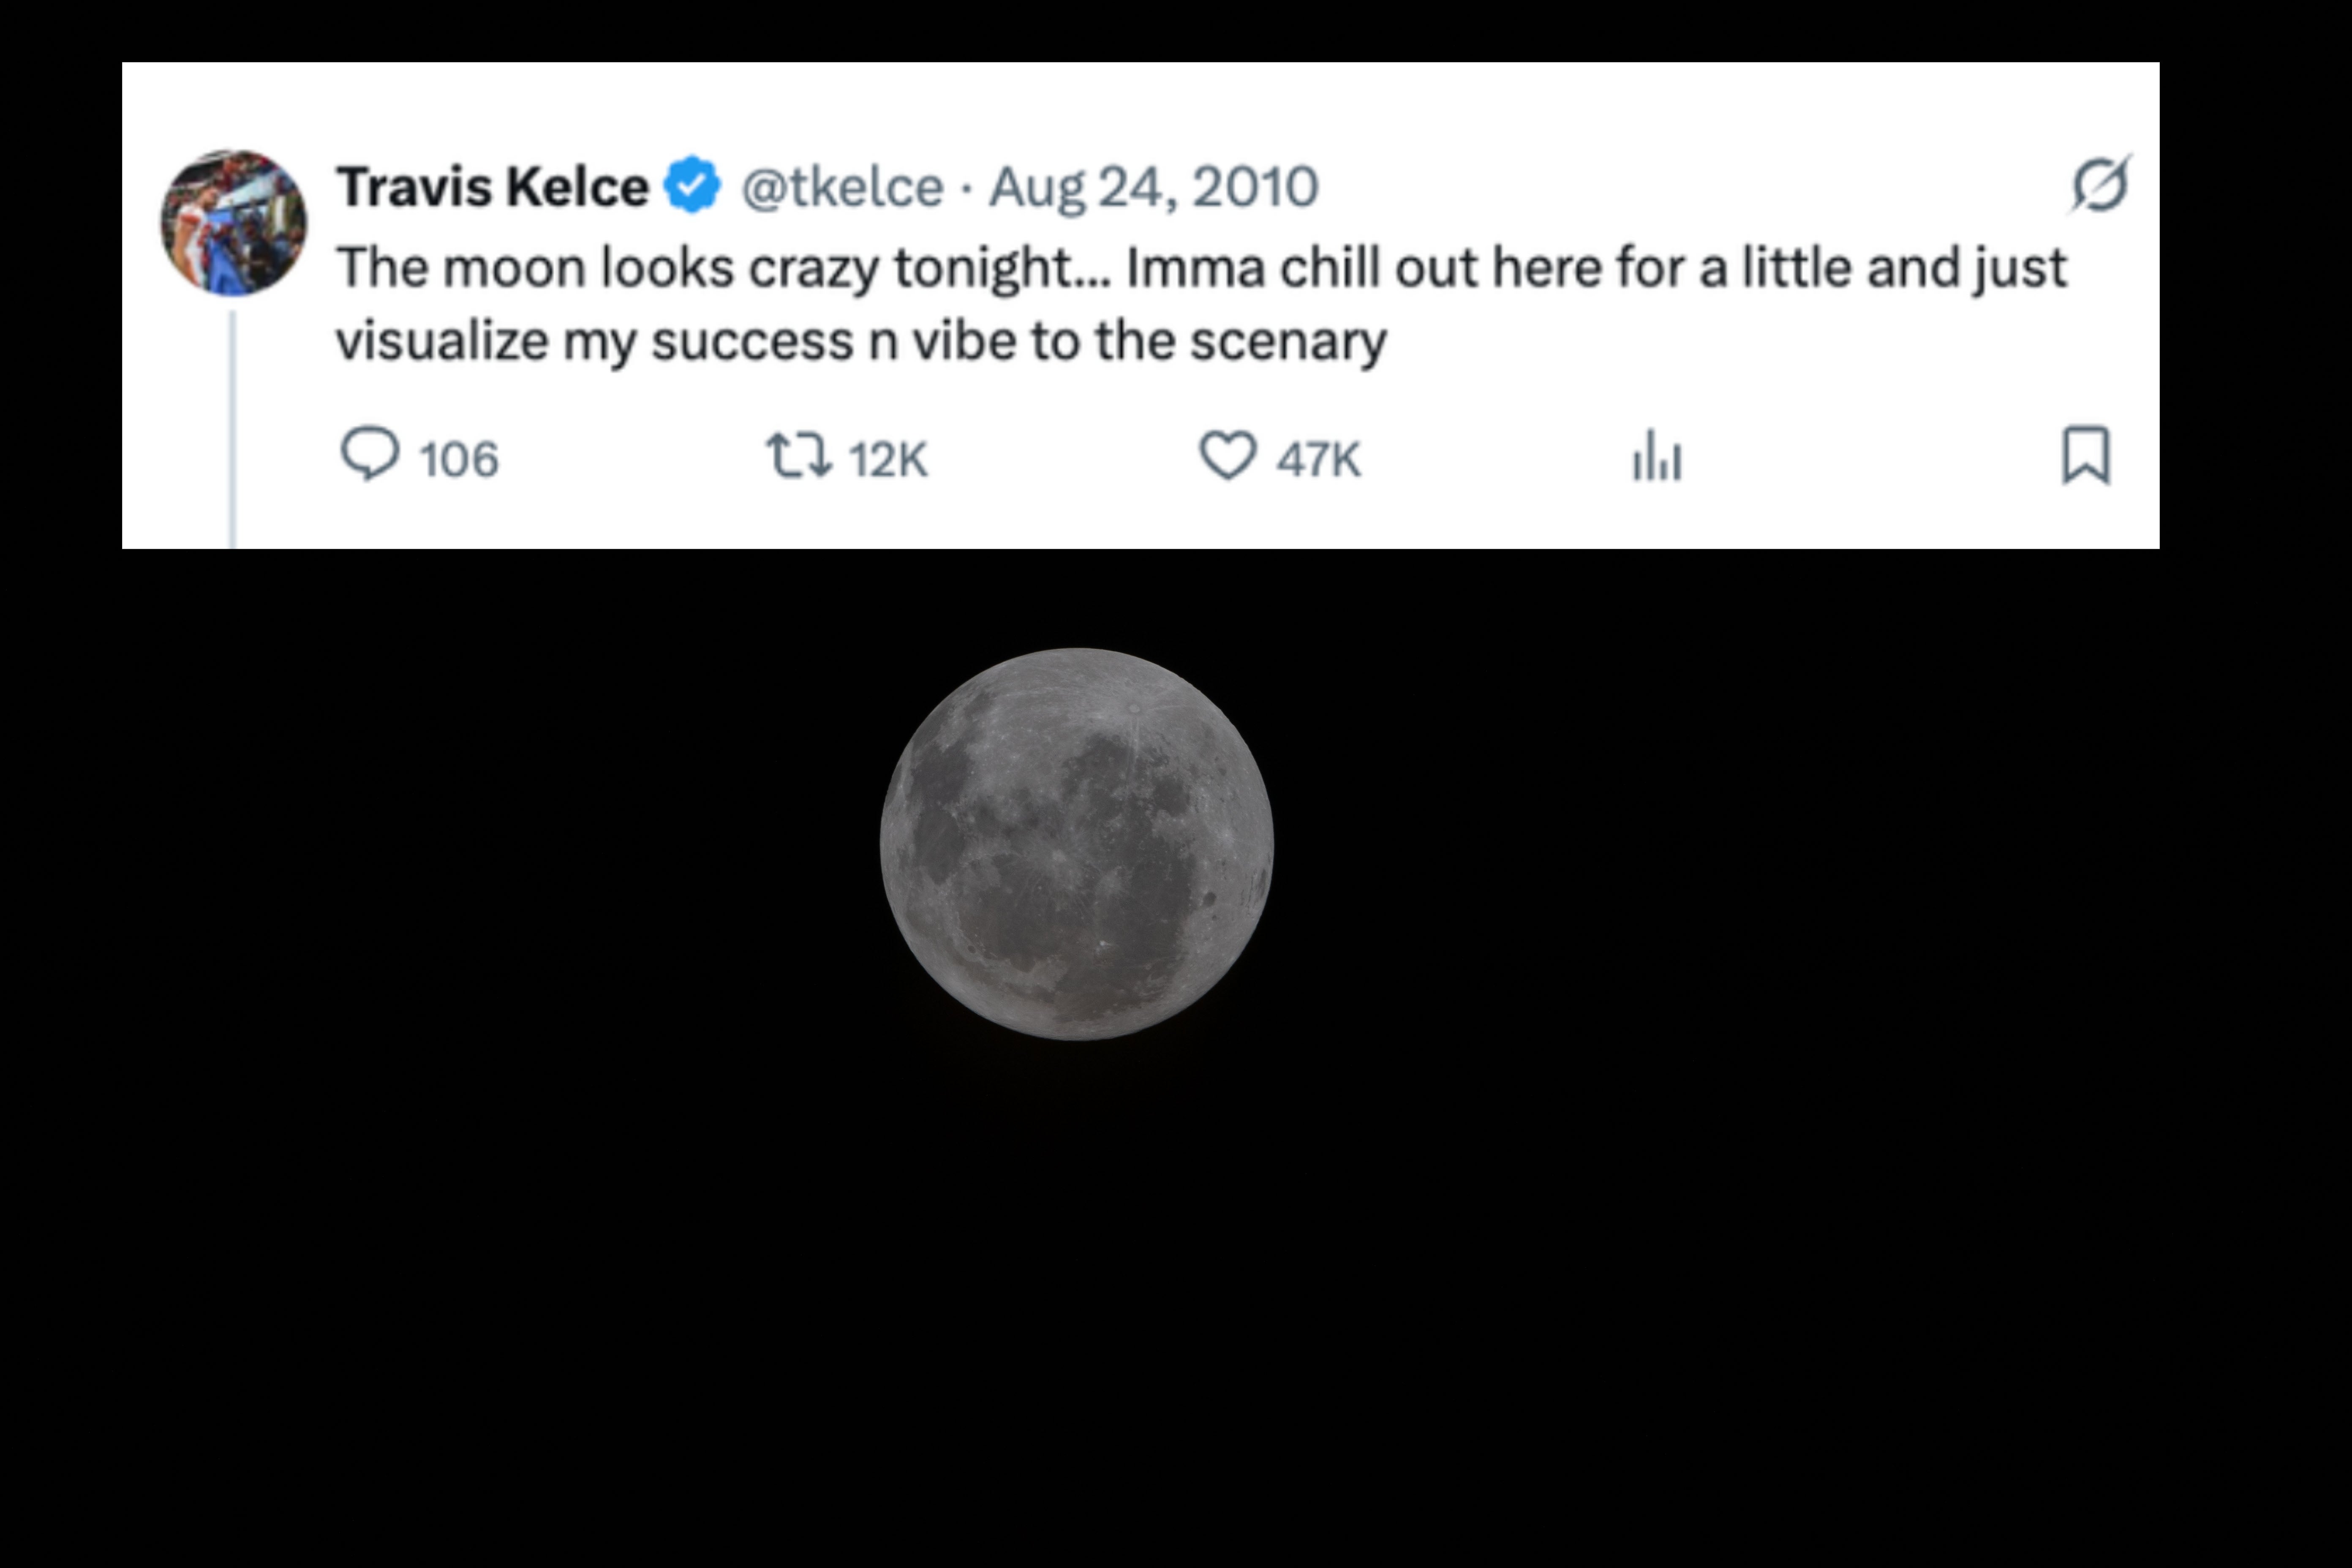Click the 106 replies count
Viewport: 2352px width, 1568px height.
pyautogui.click(x=458, y=460)
